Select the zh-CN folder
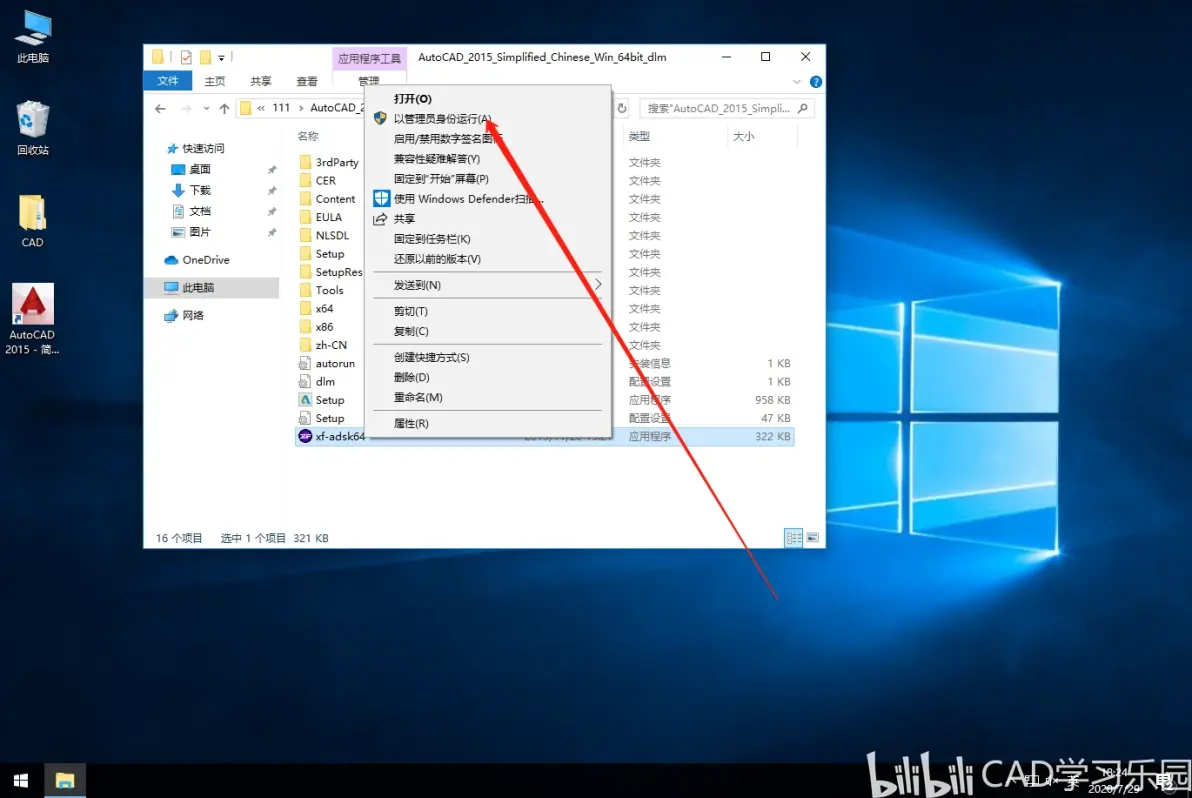The height and width of the screenshot is (798, 1192). [x=324, y=344]
